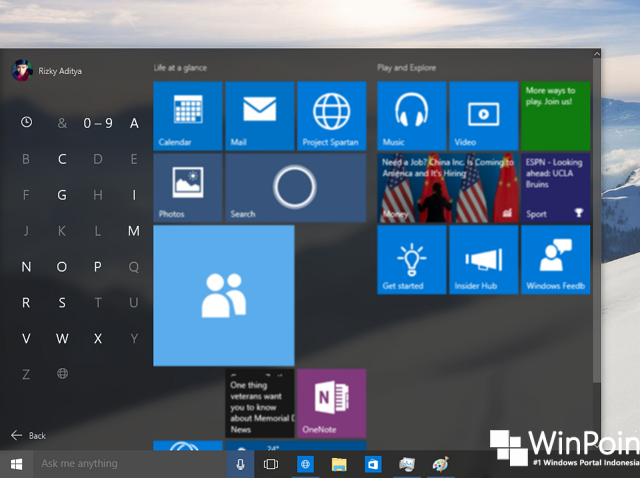
Task: Click the Cortana microphone icon
Action: tap(240, 464)
